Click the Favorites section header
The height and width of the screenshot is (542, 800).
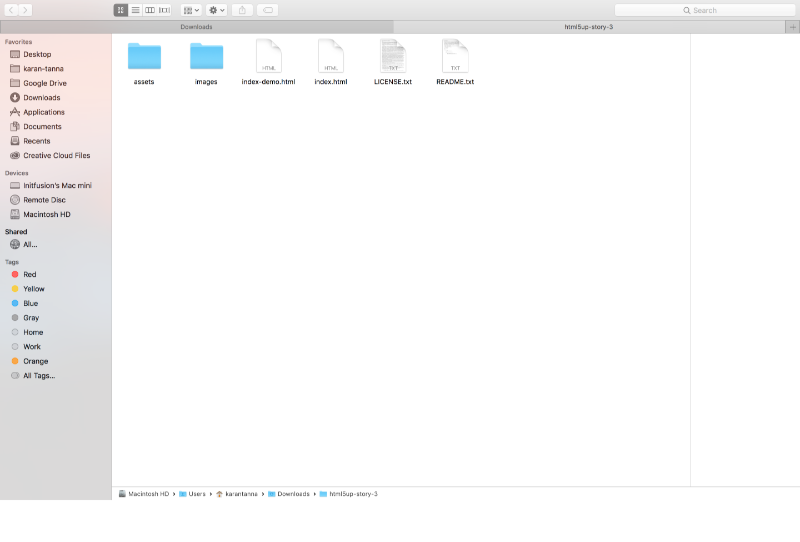[x=18, y=42]
